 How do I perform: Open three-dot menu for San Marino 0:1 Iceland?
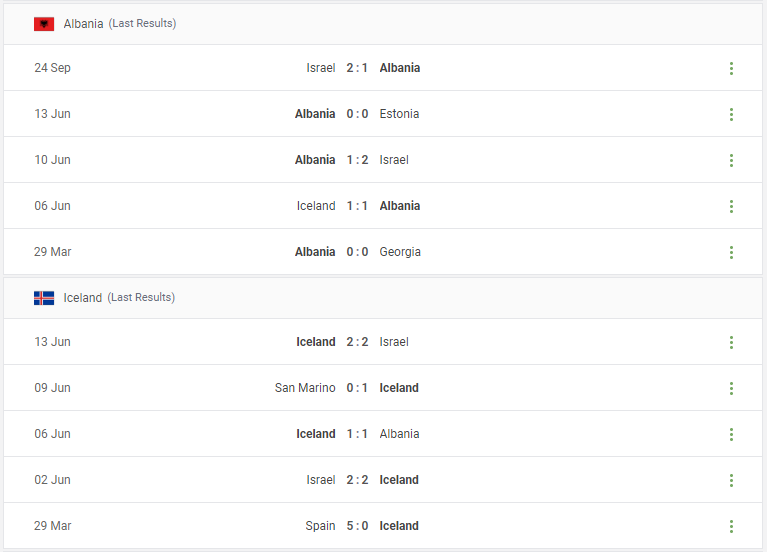click(x=731, y=388)
